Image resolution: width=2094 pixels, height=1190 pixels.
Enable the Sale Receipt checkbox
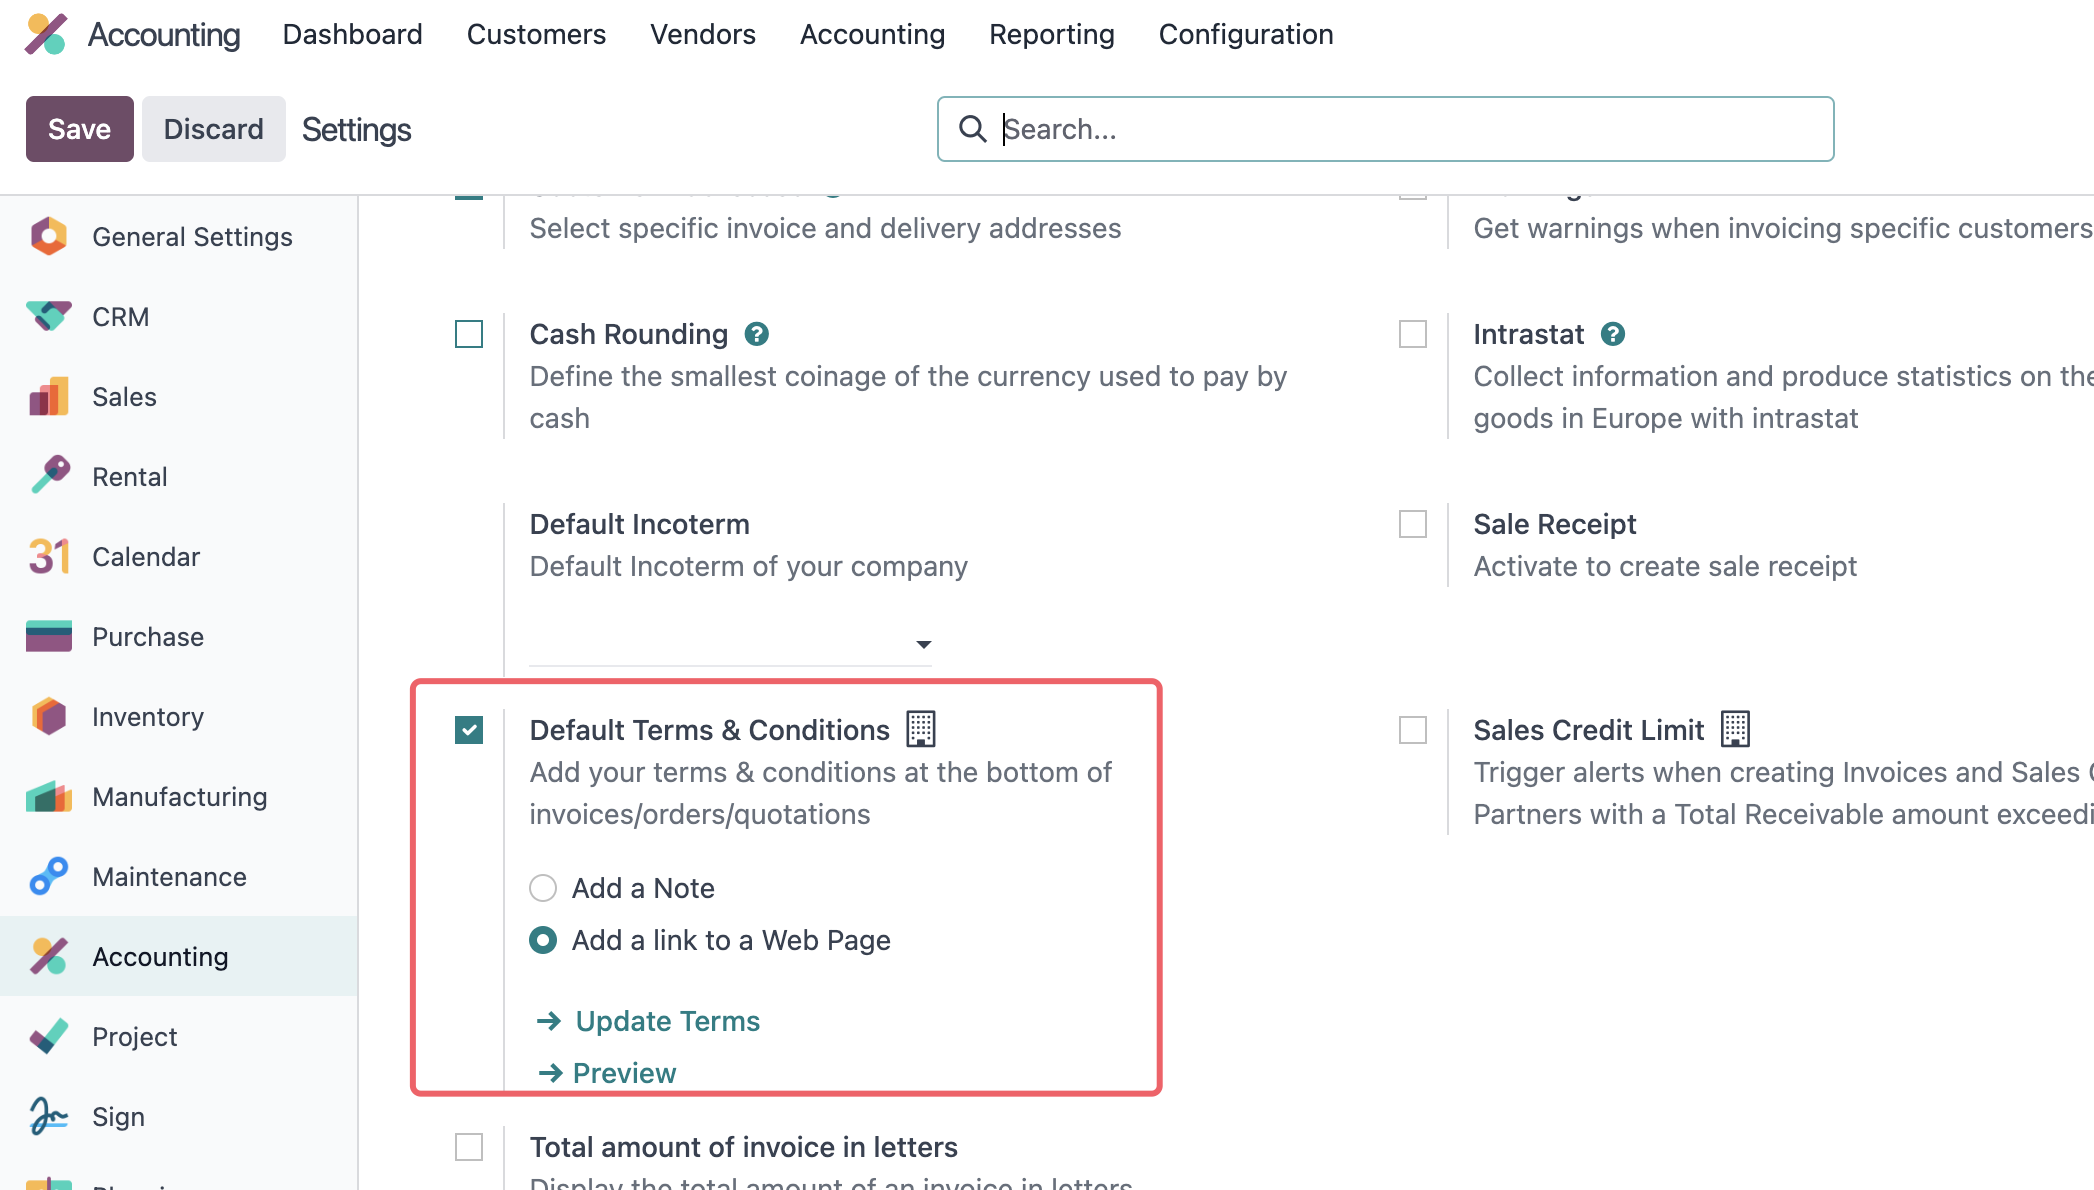click(x=1413, y=524)
